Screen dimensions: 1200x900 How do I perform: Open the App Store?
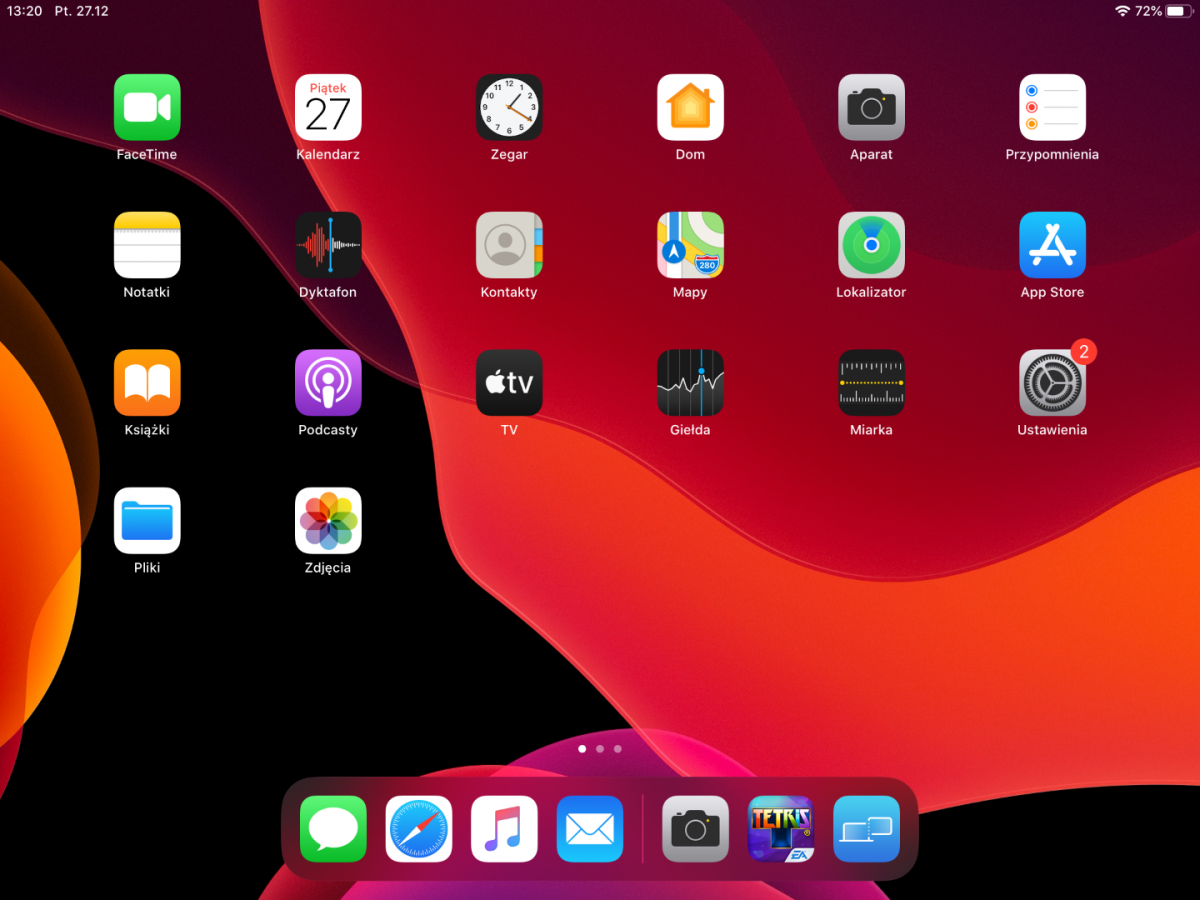(x=1052, y=245)
